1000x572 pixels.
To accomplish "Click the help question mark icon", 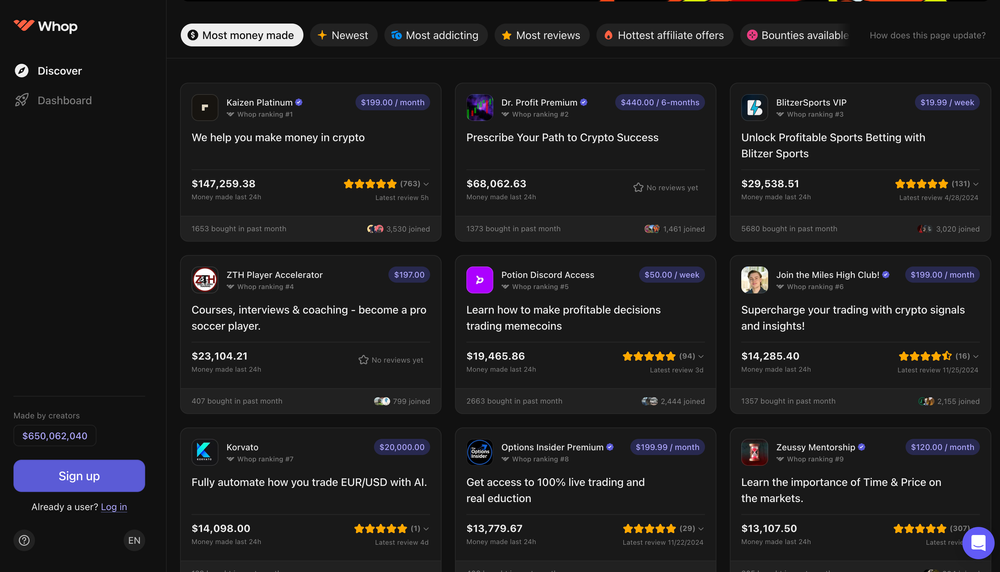I will pyautogui.click(x=25, y=540).
